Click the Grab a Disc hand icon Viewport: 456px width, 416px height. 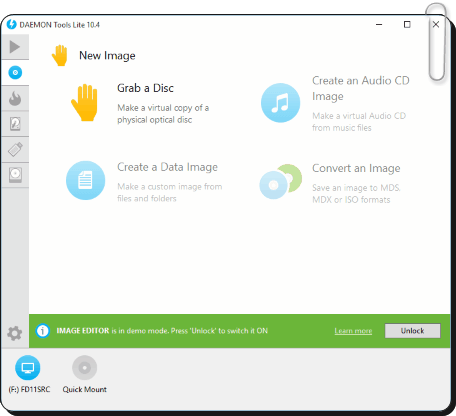85,103
